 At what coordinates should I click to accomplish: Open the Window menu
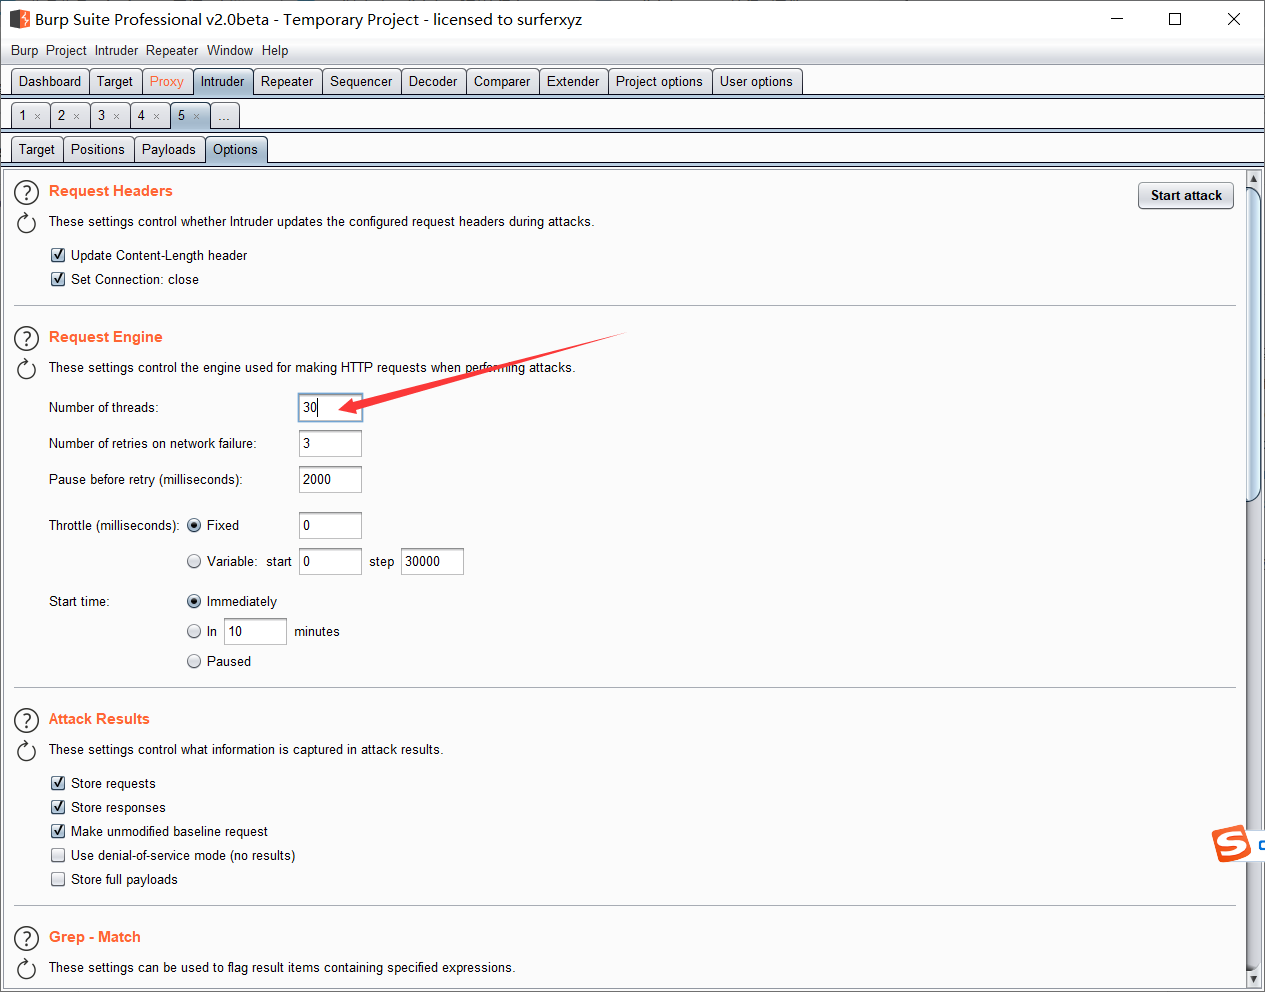pos(230,50)
